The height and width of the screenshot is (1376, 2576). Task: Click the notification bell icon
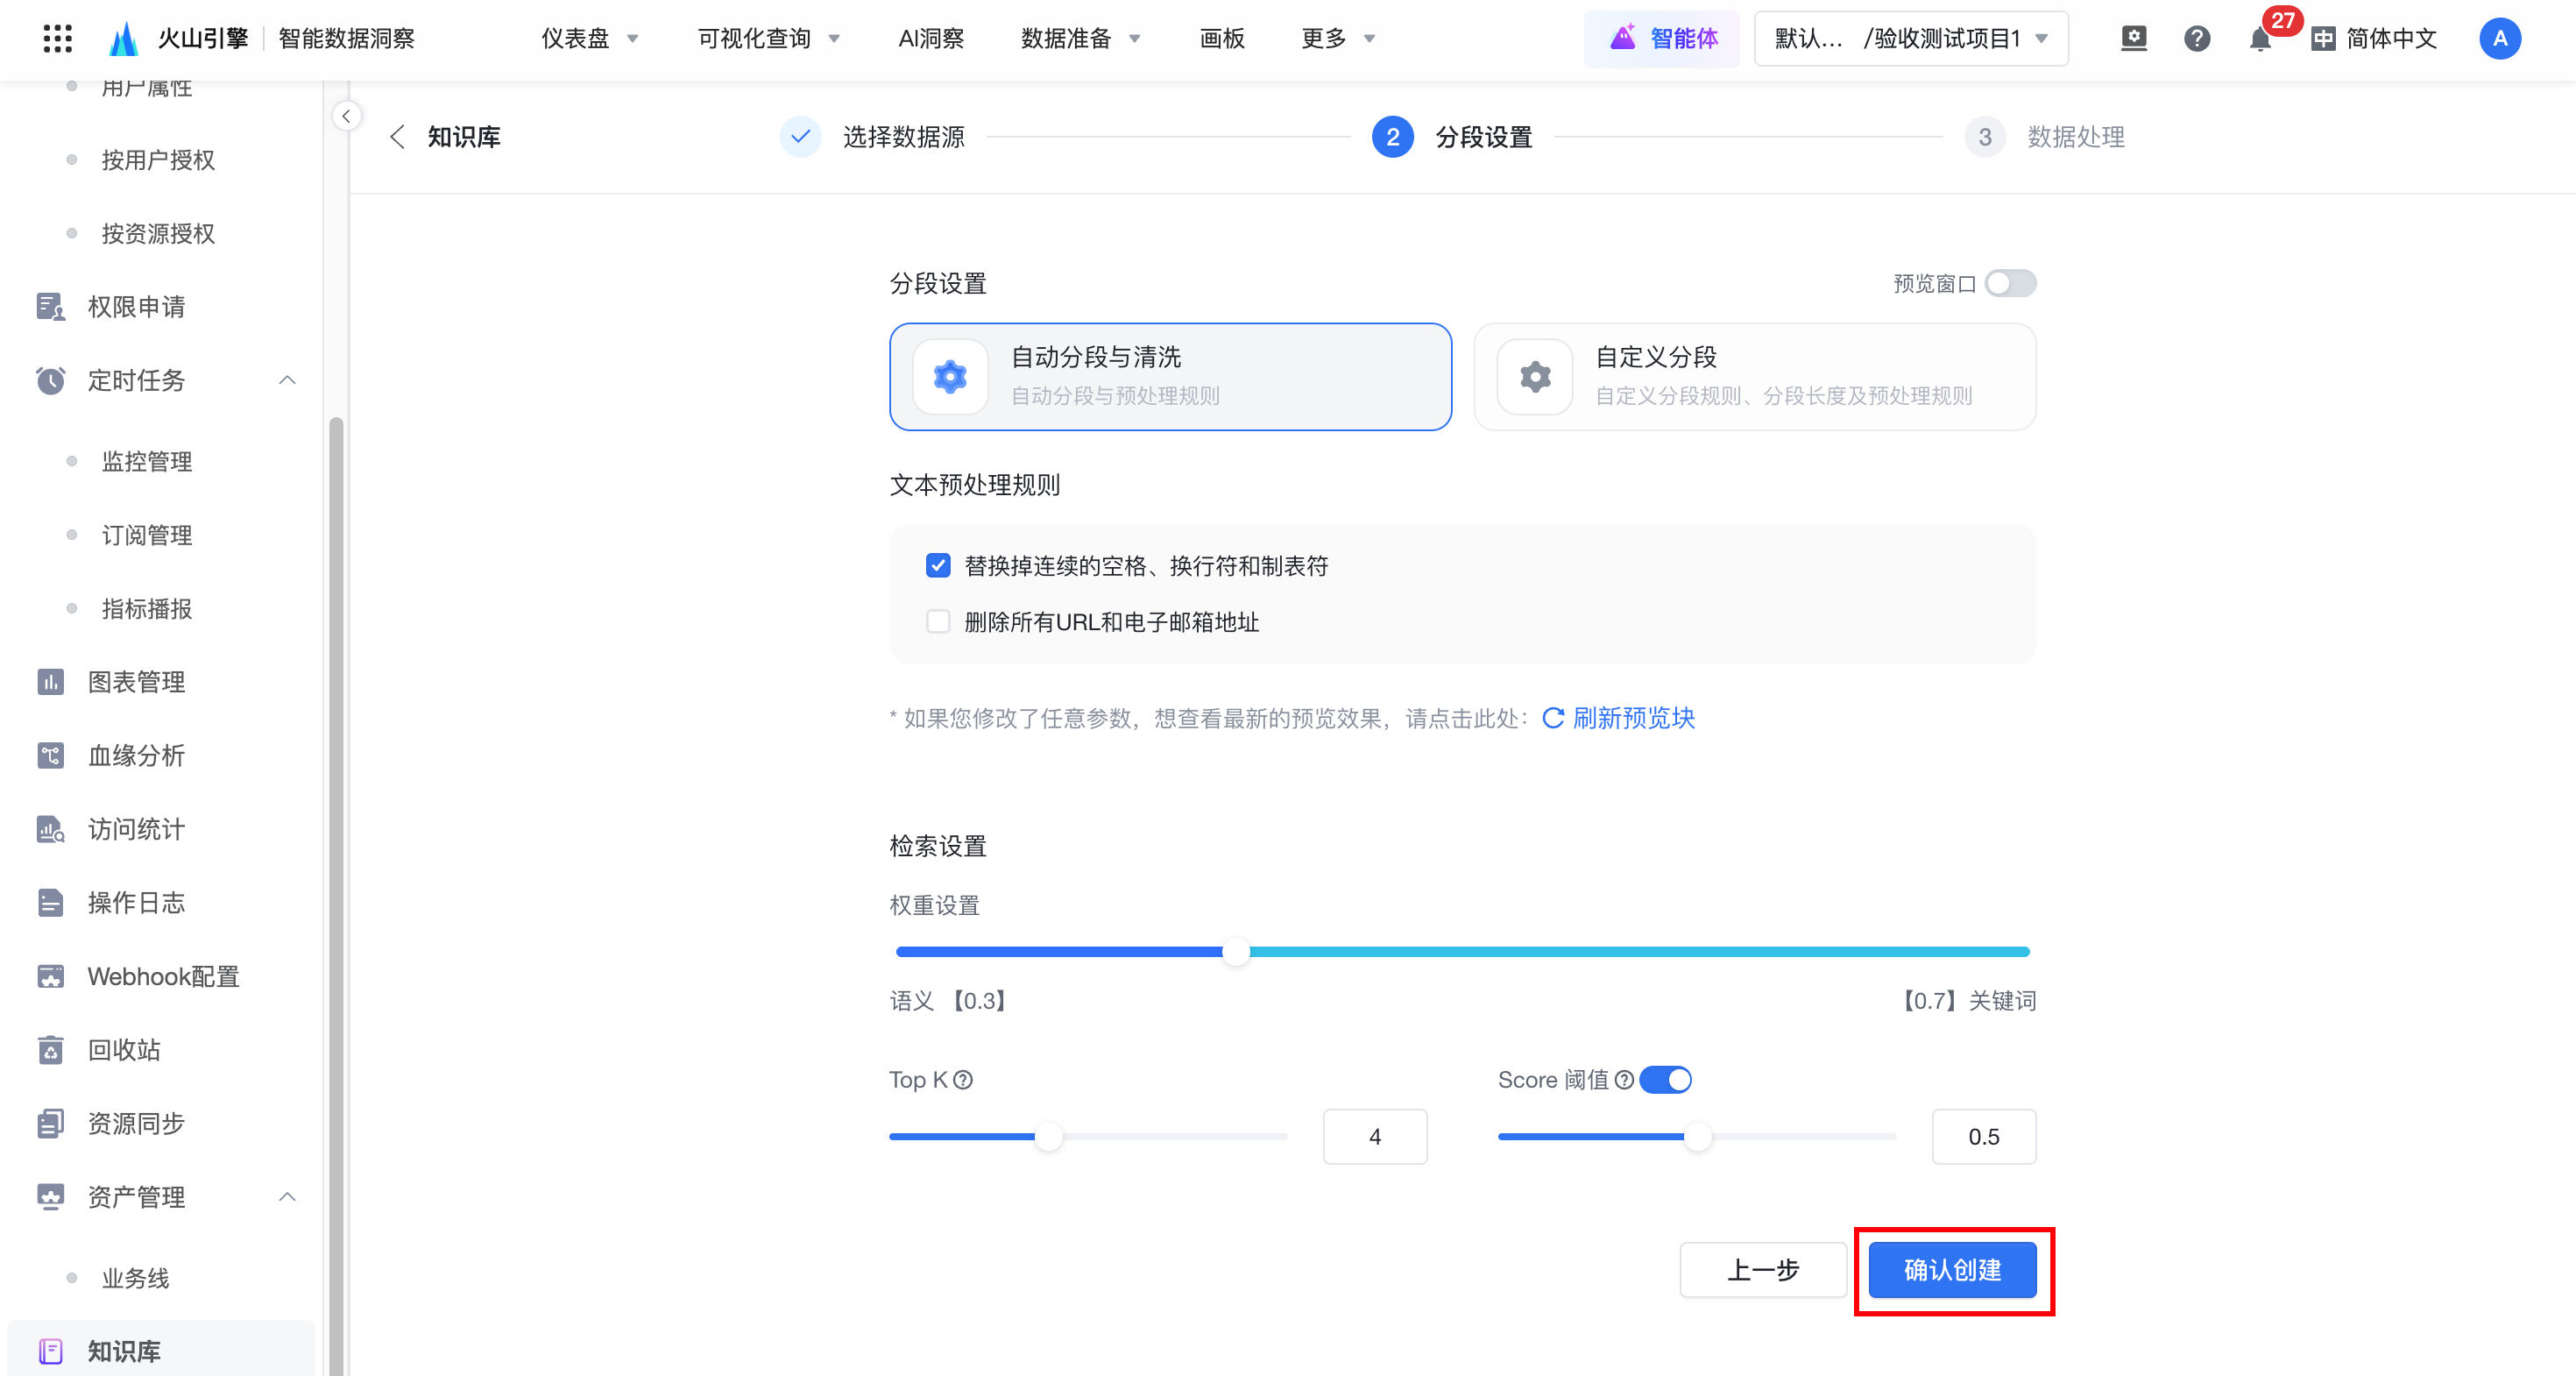(2259, 39)
